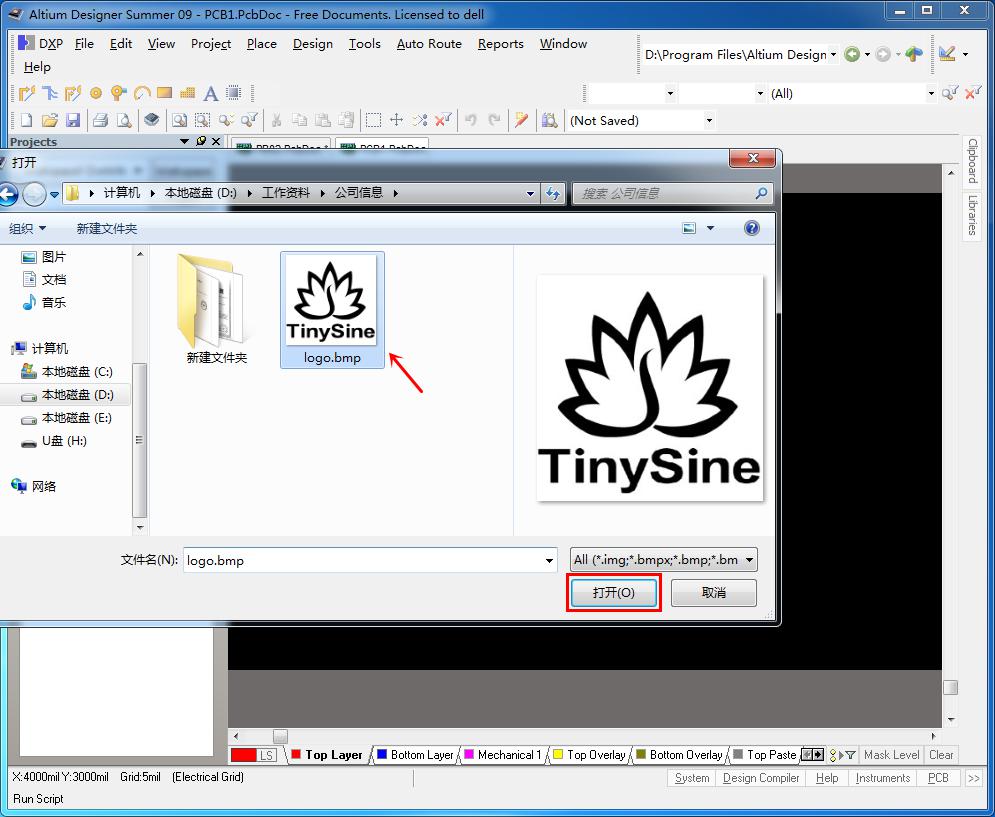Select the place pad tool icon
This screenshot has width=995, height=817.
96,93
